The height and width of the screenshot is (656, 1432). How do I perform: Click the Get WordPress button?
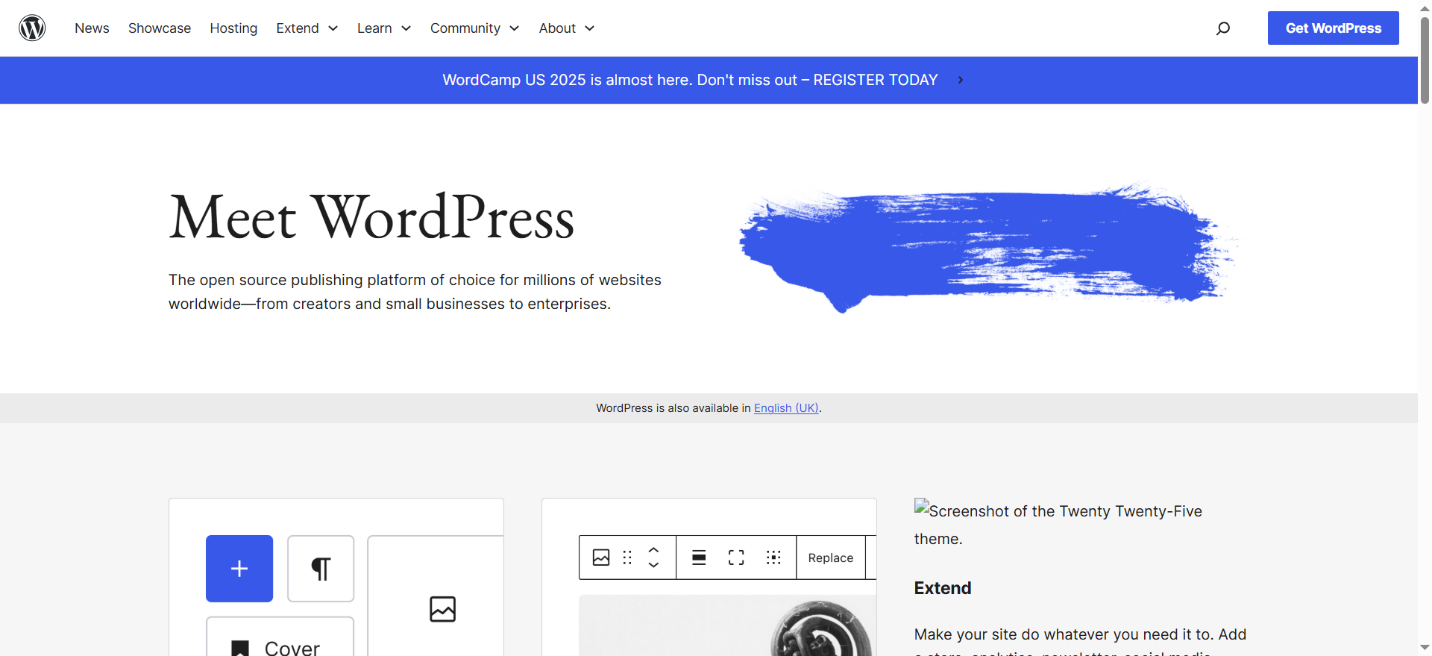pos(1332,28)
